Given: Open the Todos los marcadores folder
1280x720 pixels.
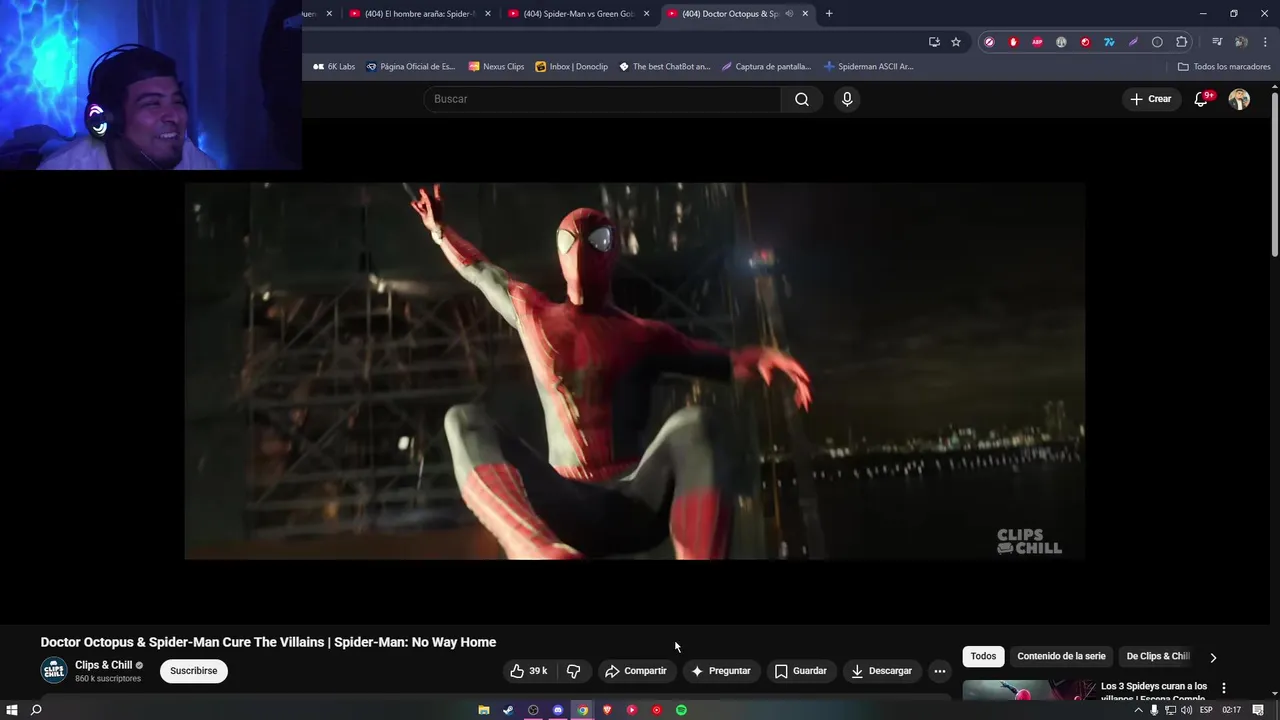Looking at the screenshot, I should pyautogui.click(x=1224, y=67).
